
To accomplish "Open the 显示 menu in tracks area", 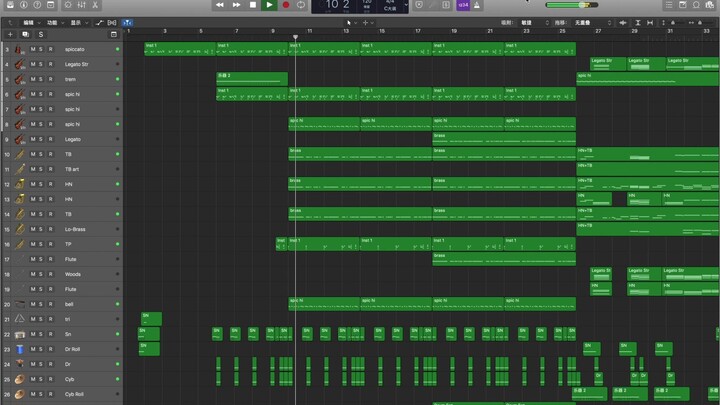I will 79,22.
